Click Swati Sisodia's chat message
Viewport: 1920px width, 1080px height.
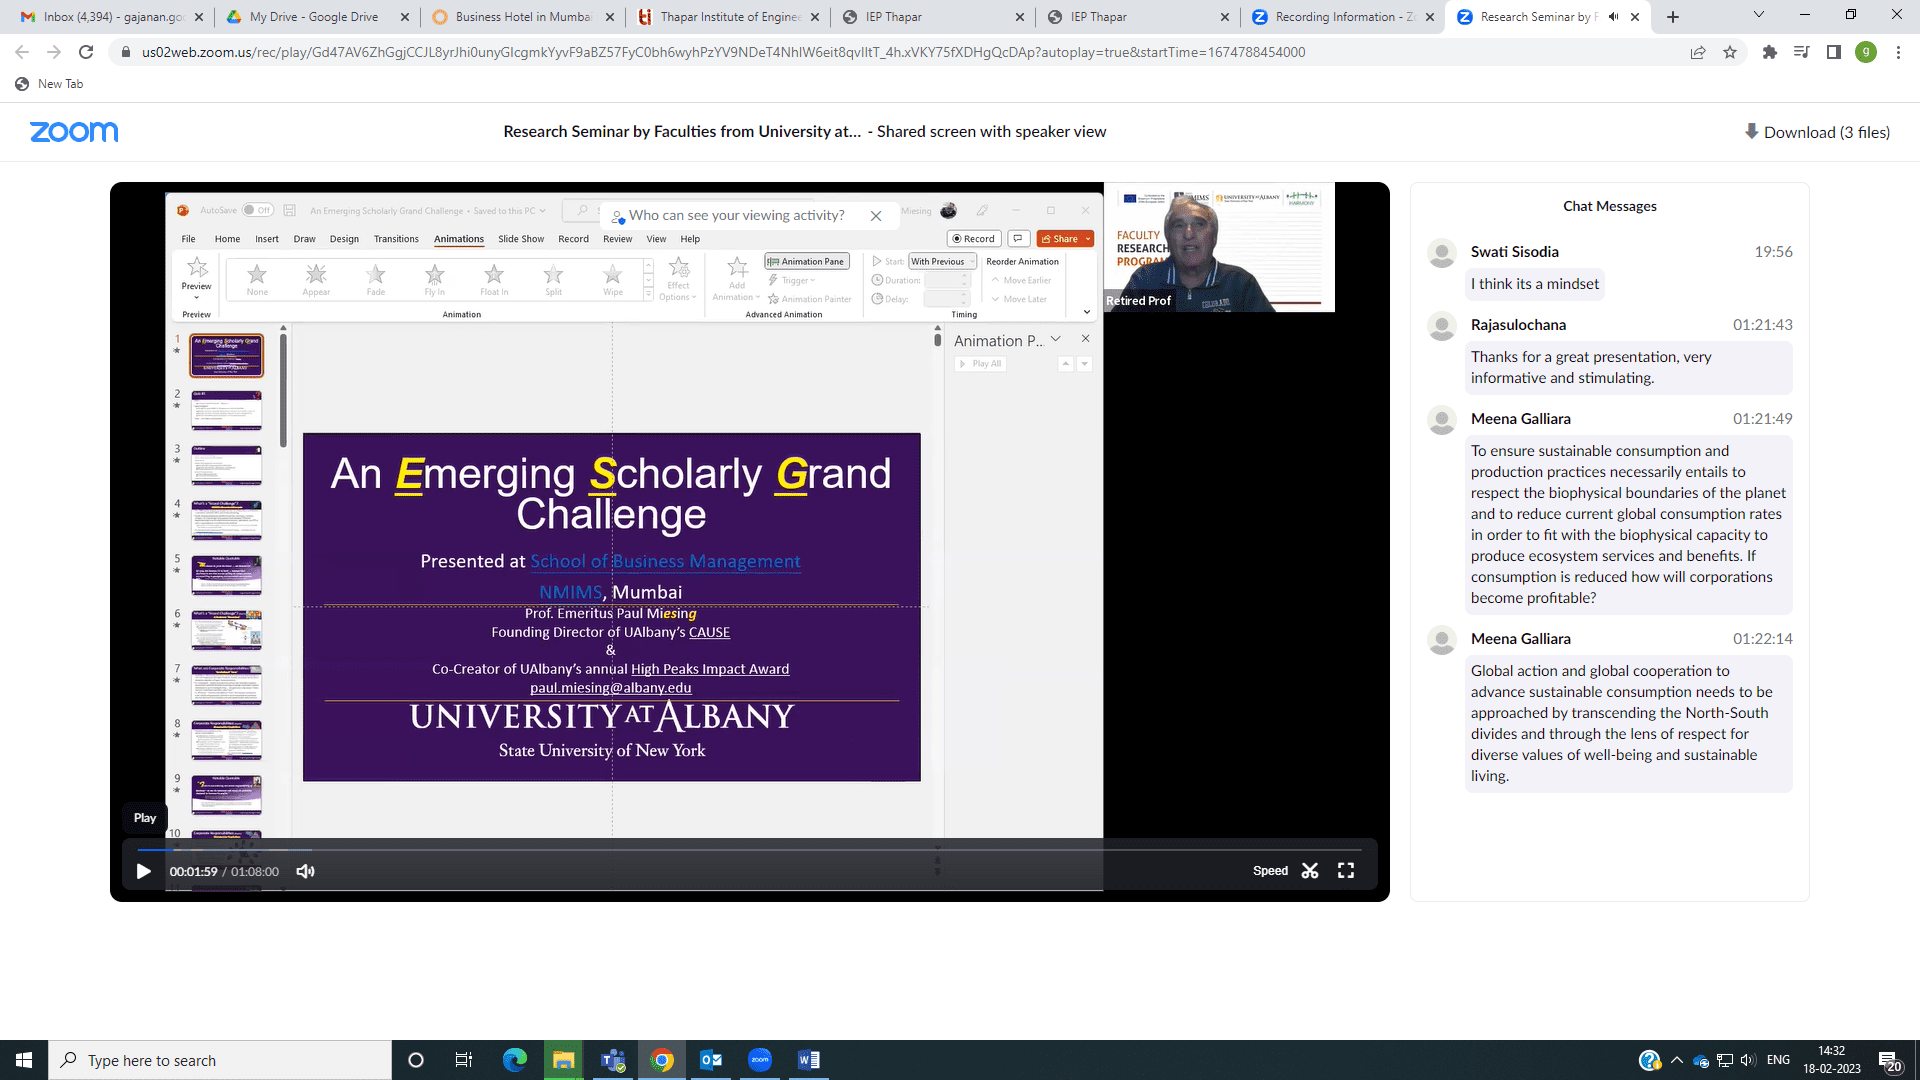[1535, 284]
